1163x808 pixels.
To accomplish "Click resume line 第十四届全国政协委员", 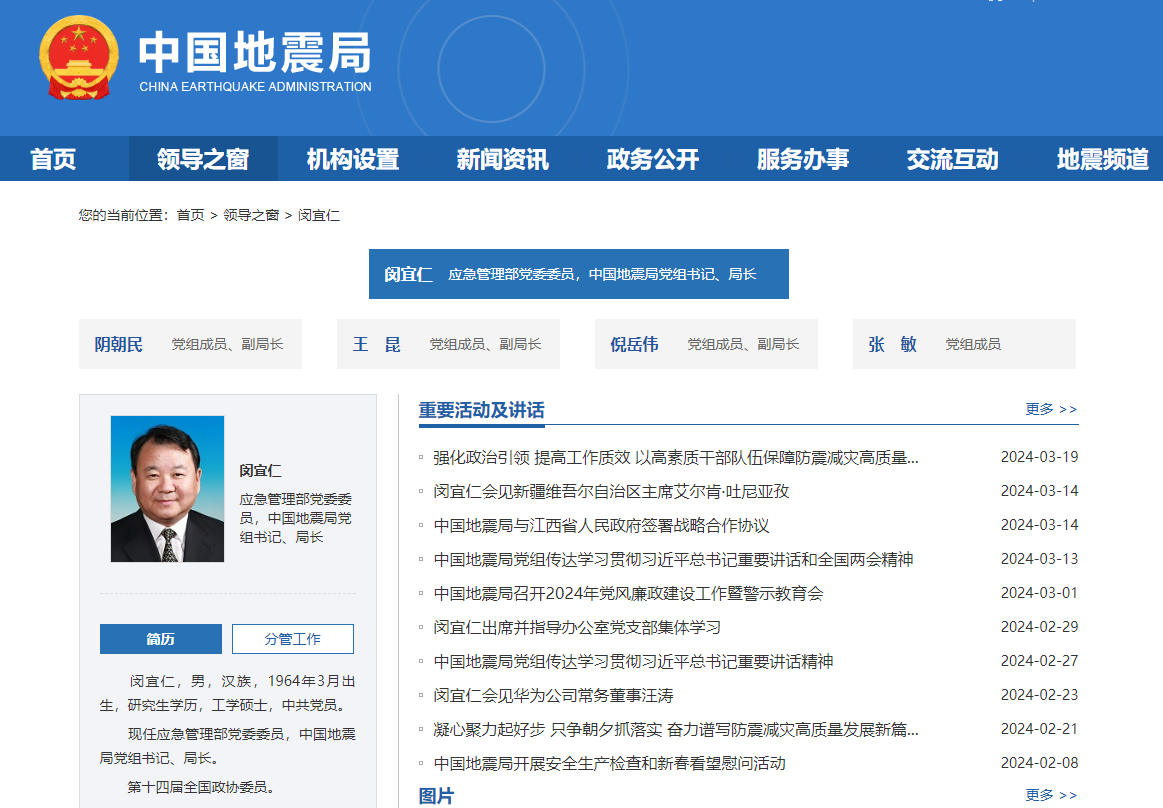I will click(202, 787).
